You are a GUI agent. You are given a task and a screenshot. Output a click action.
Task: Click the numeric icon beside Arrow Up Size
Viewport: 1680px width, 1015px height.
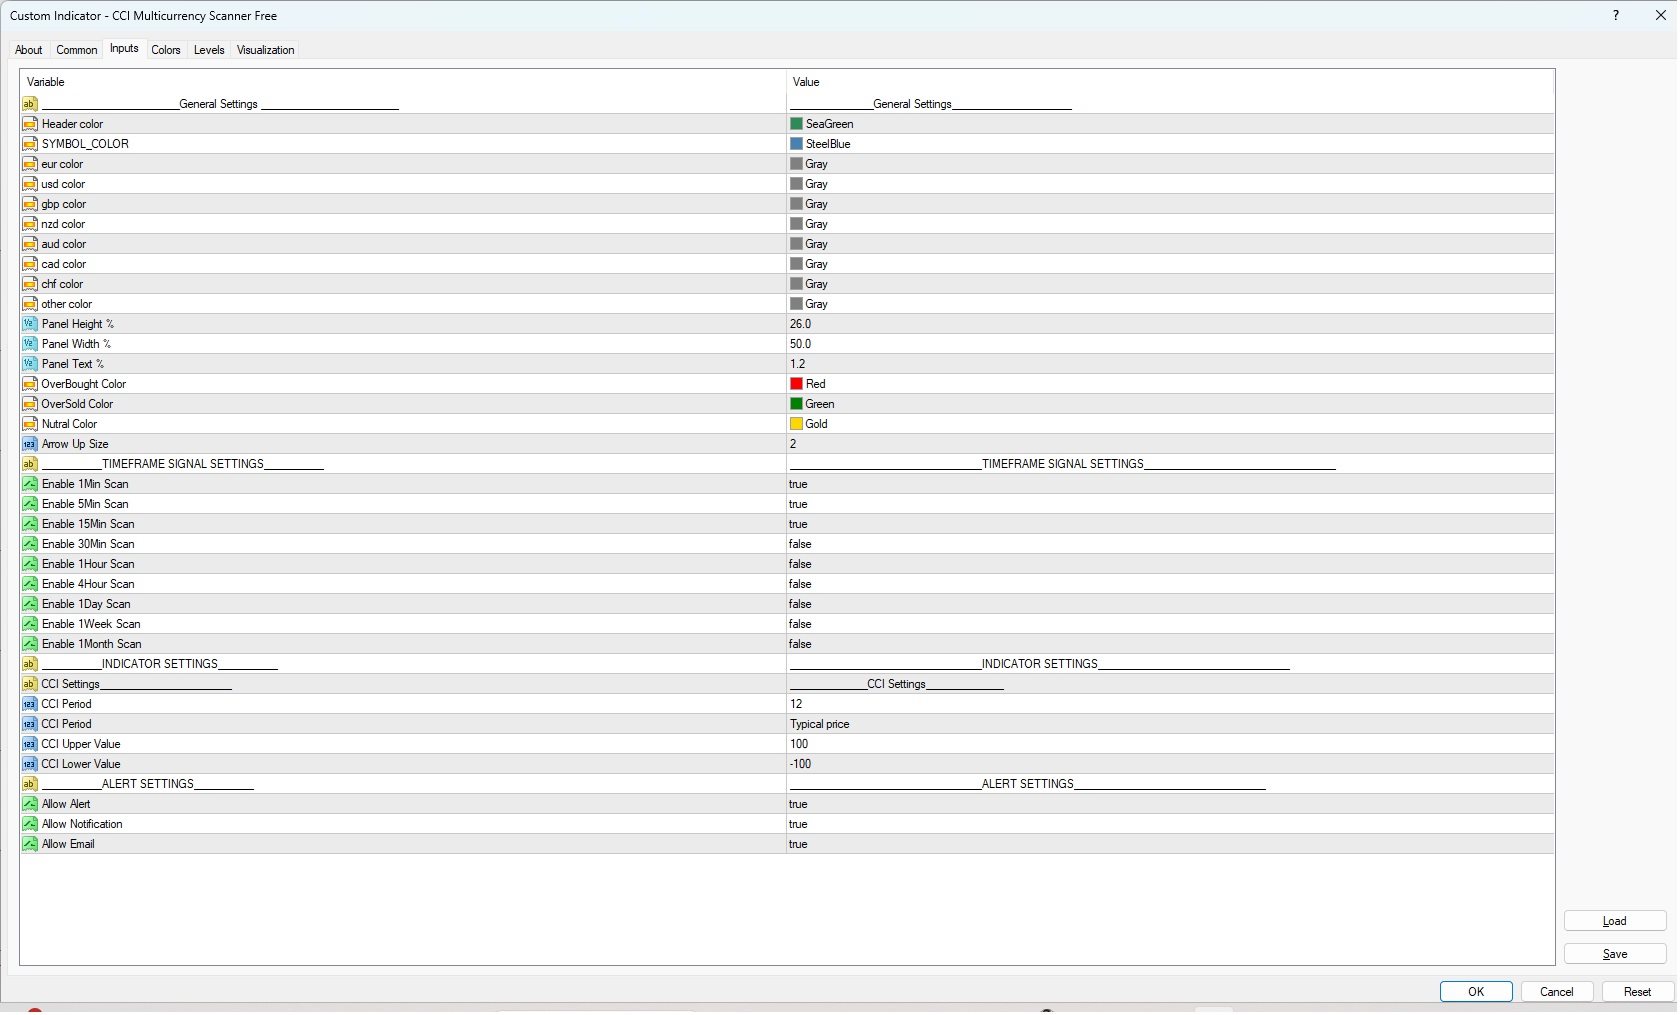[x=29, y=444]
